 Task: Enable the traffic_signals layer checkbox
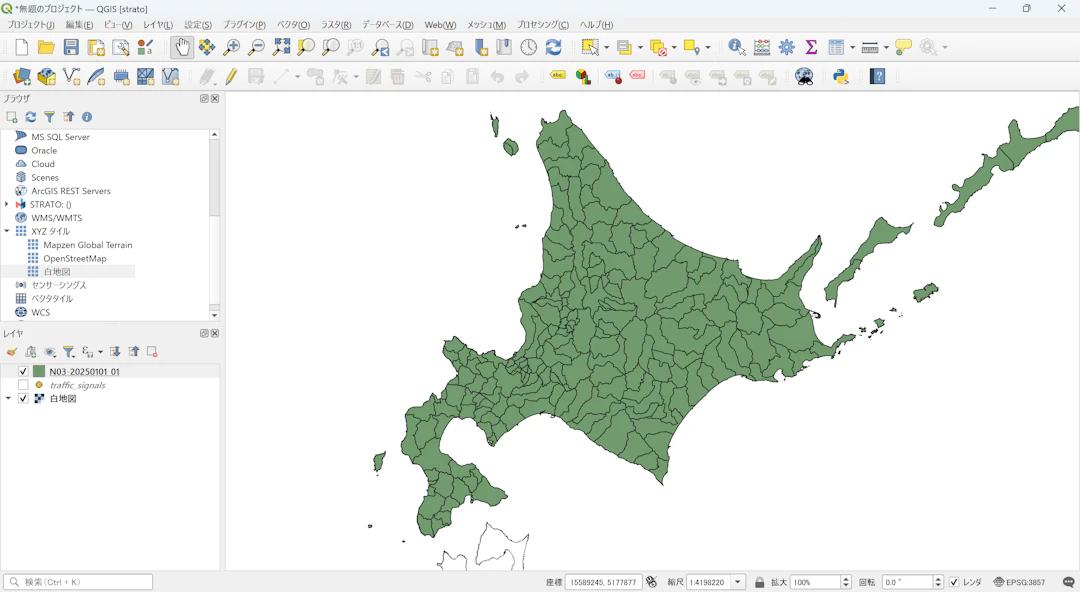pyautogui.click(x=23, y=385)
